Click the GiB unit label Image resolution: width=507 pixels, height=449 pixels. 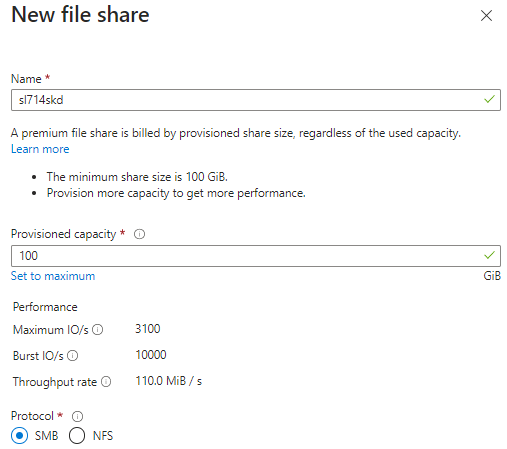[x=492, y=276]
